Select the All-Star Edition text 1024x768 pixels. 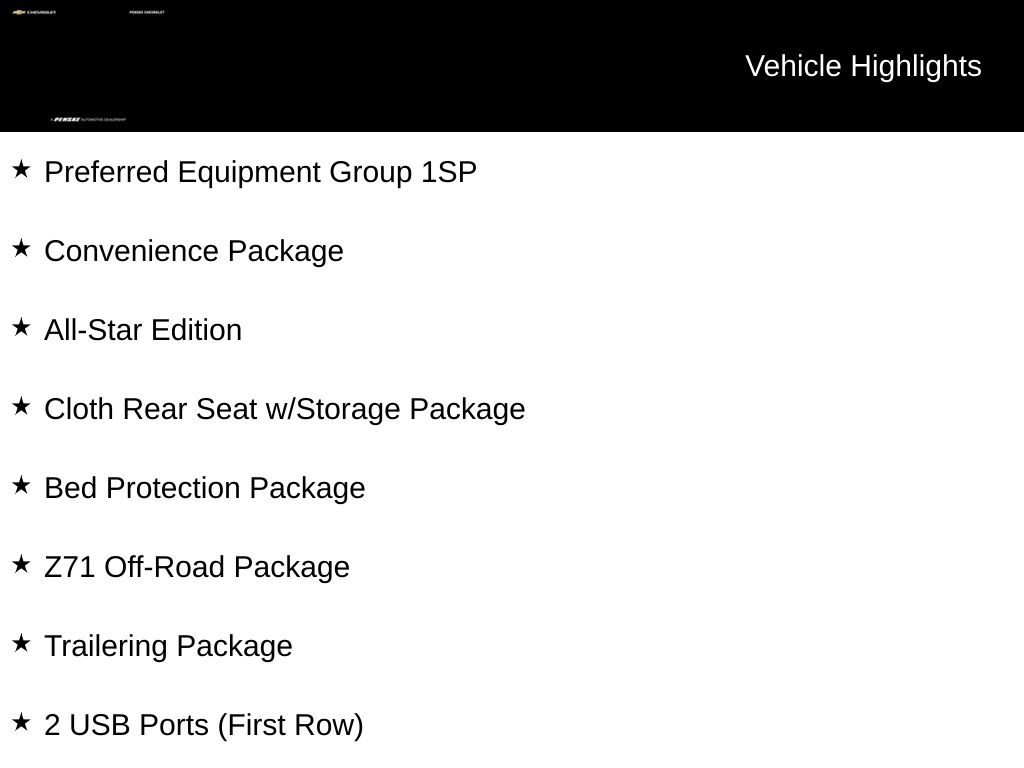click(x=143, y=330)
